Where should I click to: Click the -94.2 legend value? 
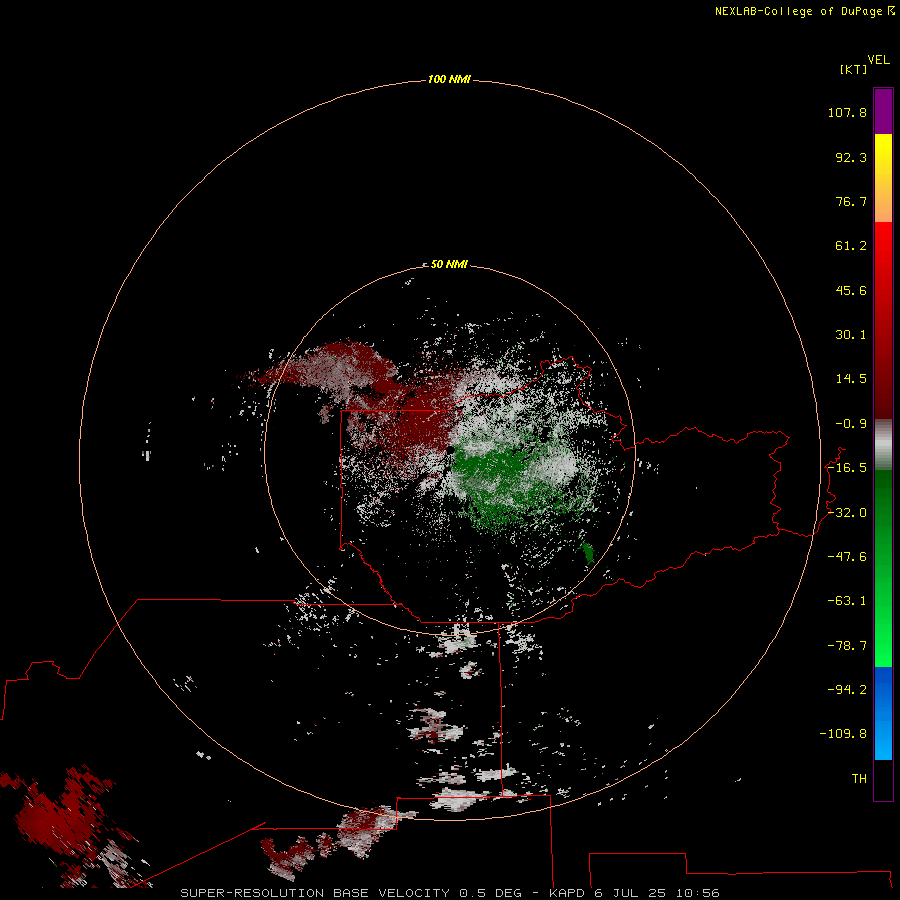[x=847, y=690]
